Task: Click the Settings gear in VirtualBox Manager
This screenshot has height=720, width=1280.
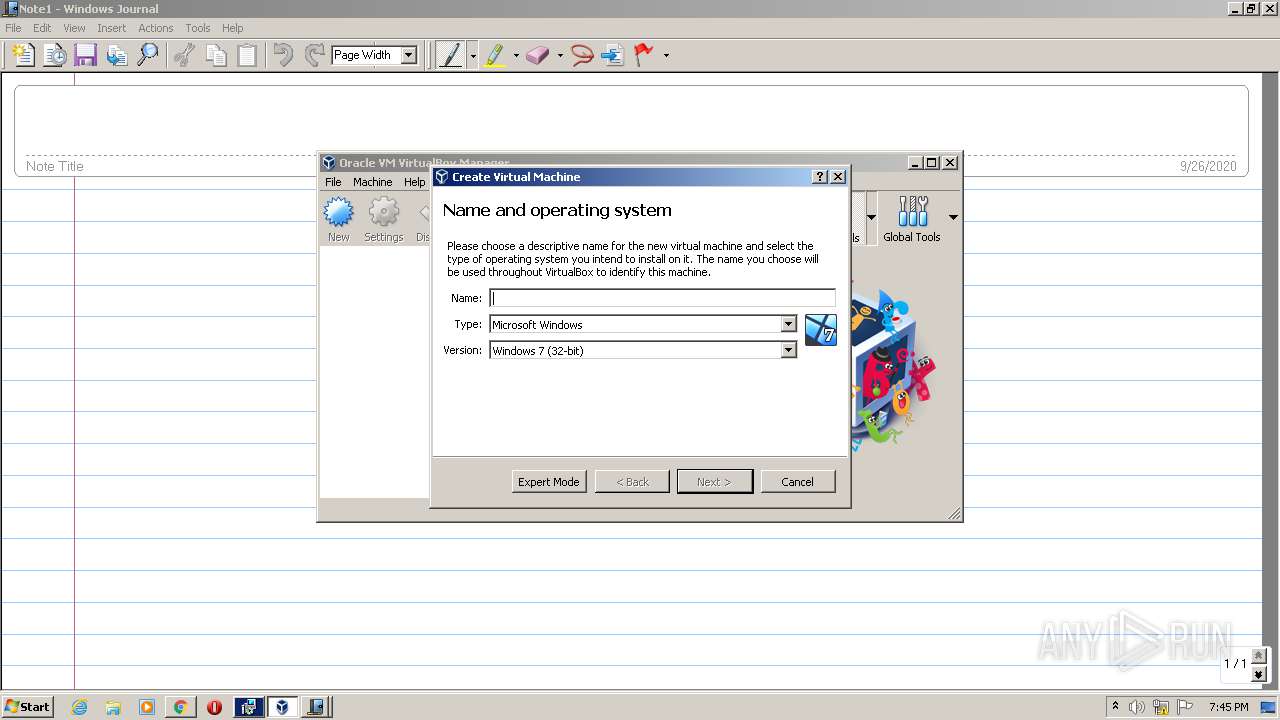Action: (x=384, y=219)
